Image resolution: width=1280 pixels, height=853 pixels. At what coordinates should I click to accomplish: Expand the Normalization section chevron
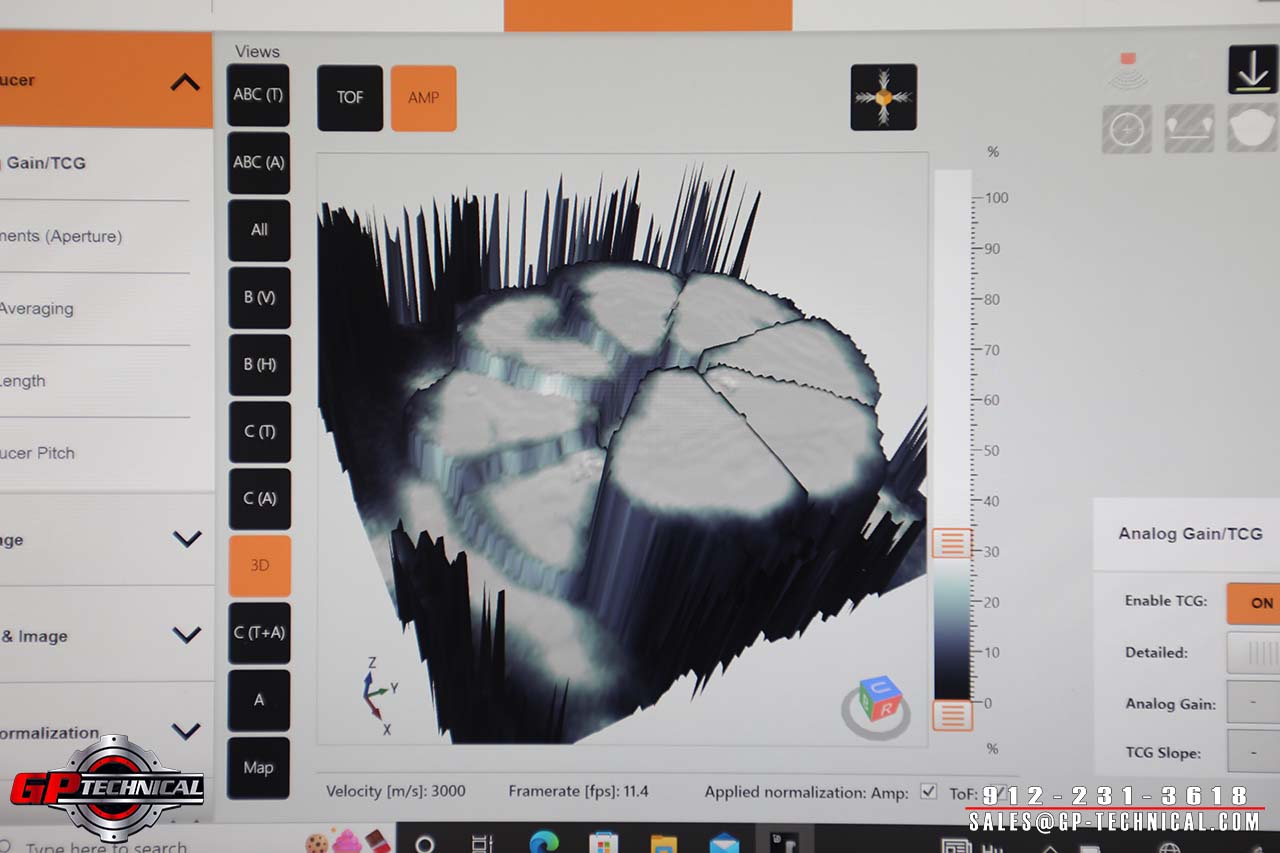(186, 731)
